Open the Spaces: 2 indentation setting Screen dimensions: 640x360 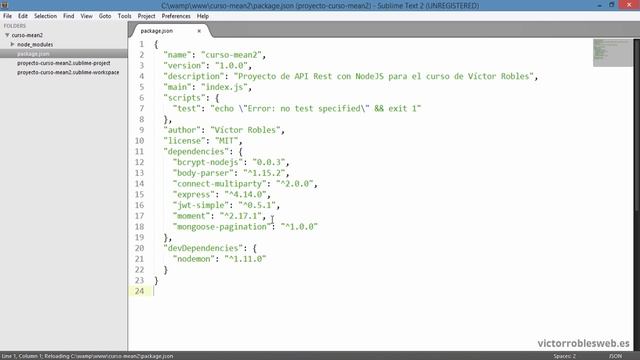click(x=564, y=356)
